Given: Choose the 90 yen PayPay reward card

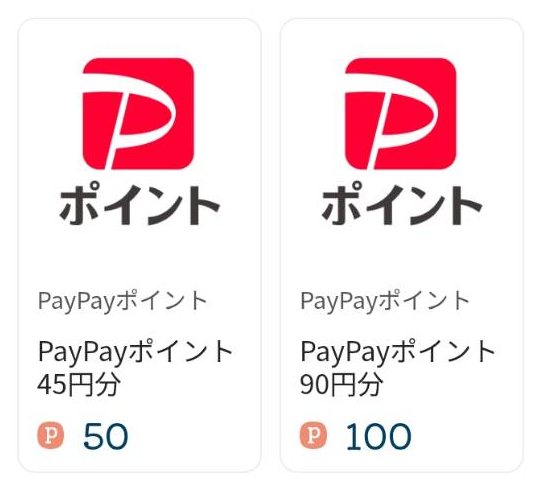Looking at the screenshot, I should click(402, 245).
